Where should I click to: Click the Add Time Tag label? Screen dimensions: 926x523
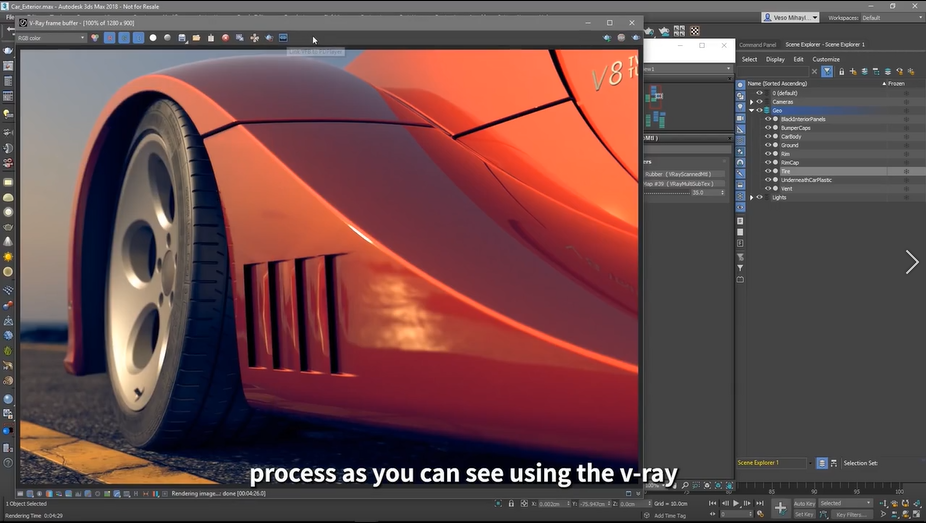[670, 515]
